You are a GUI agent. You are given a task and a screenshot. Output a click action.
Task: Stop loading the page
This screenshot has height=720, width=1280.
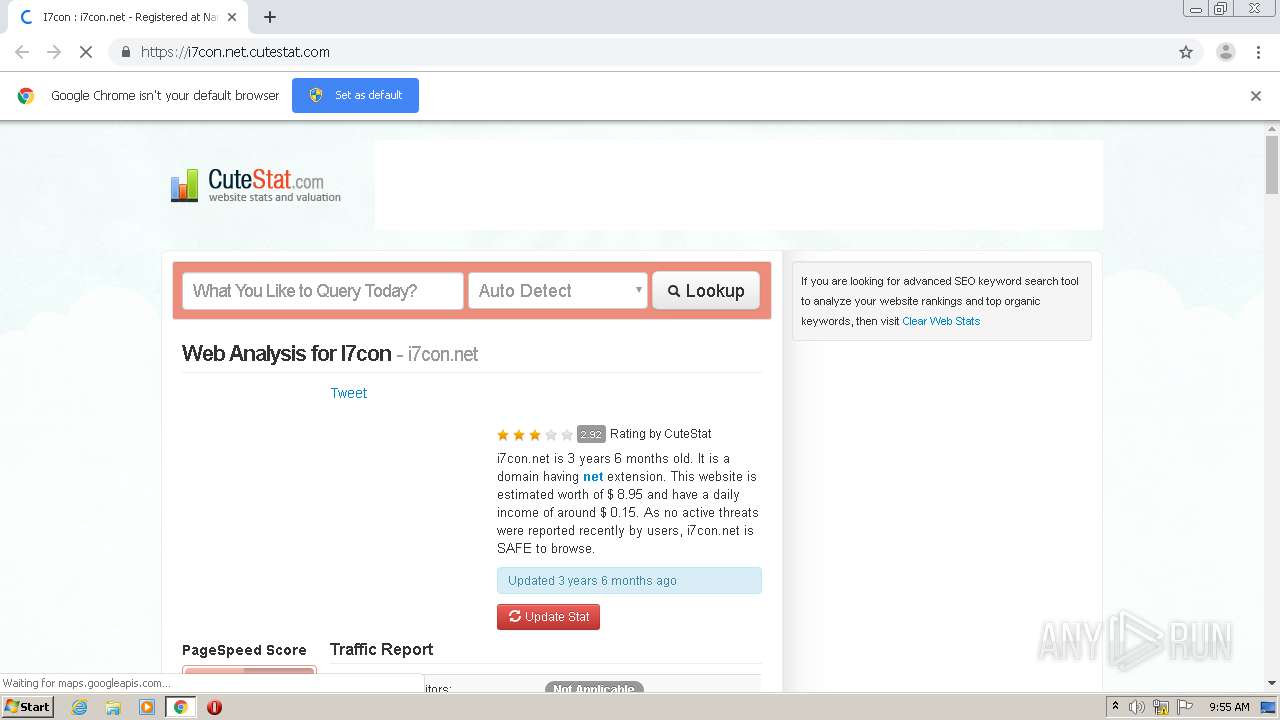pyautogui.click(x=86, y=52)
